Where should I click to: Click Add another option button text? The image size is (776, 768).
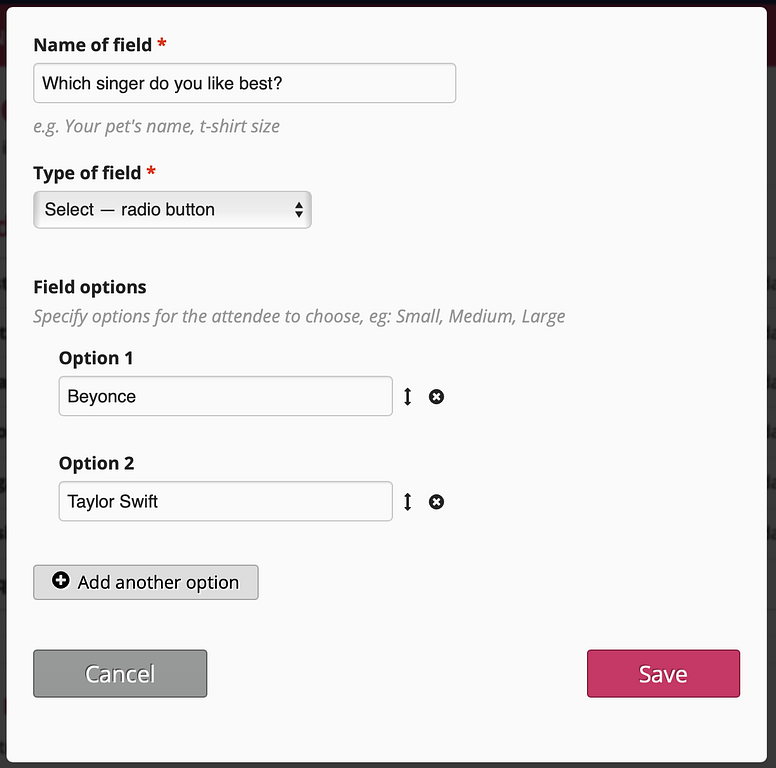tap(158, 583)
